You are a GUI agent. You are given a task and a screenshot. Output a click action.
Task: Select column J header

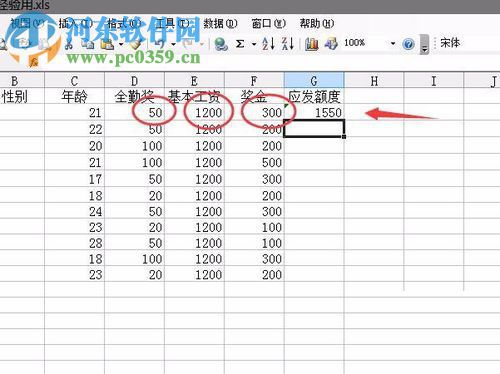[482, 81]
